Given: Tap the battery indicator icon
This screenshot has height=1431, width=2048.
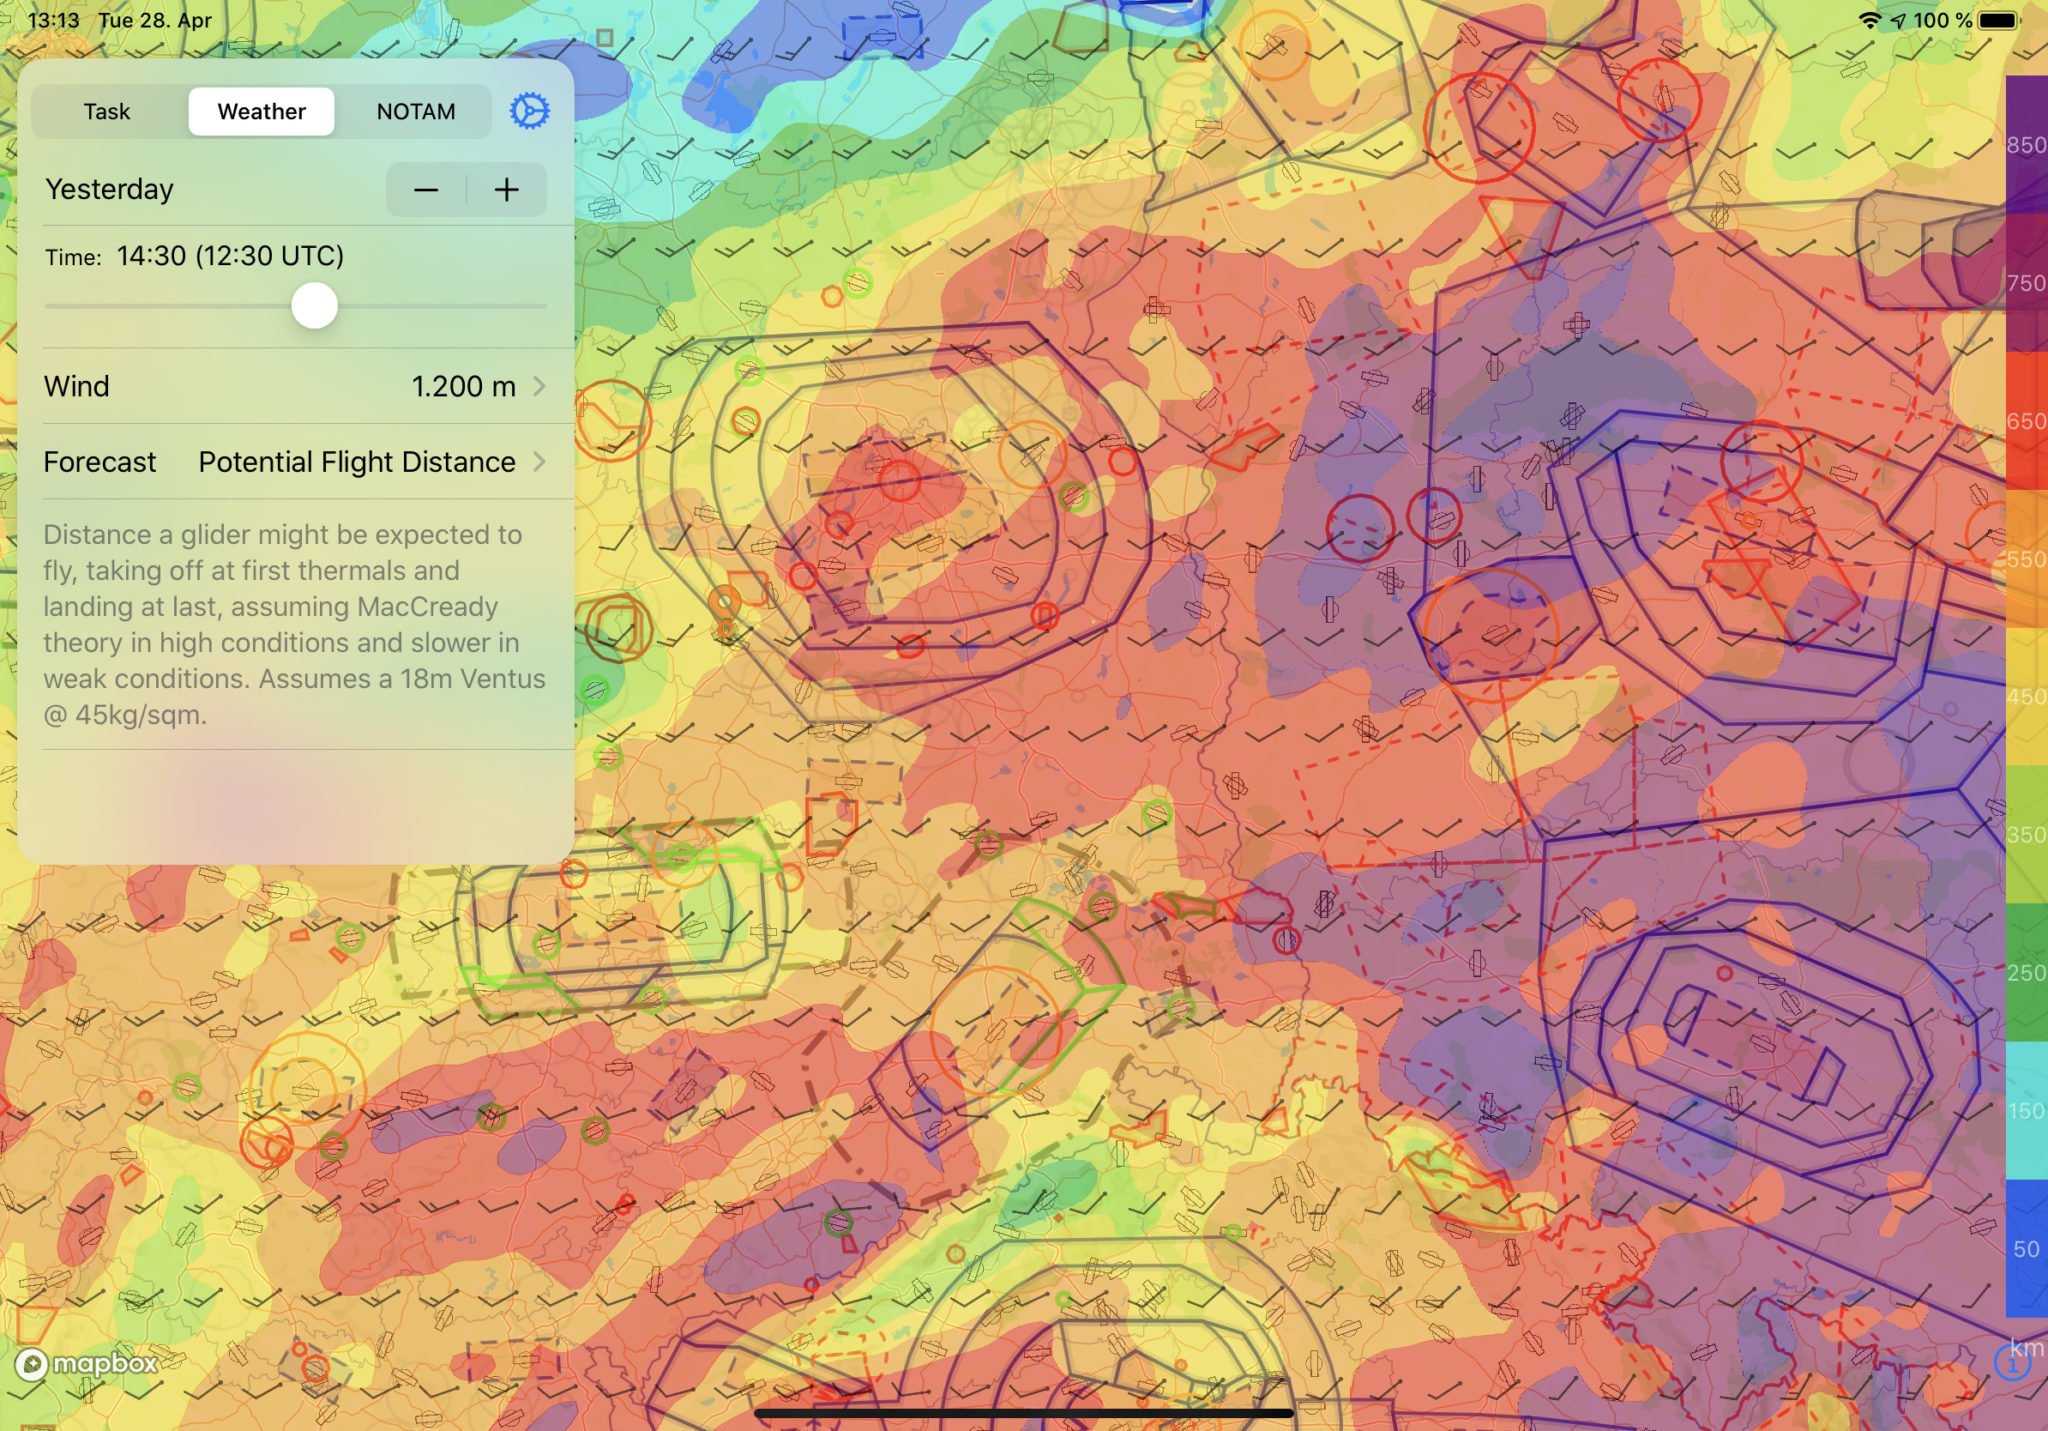Looking at the screenshot, I should [1999, 20].
